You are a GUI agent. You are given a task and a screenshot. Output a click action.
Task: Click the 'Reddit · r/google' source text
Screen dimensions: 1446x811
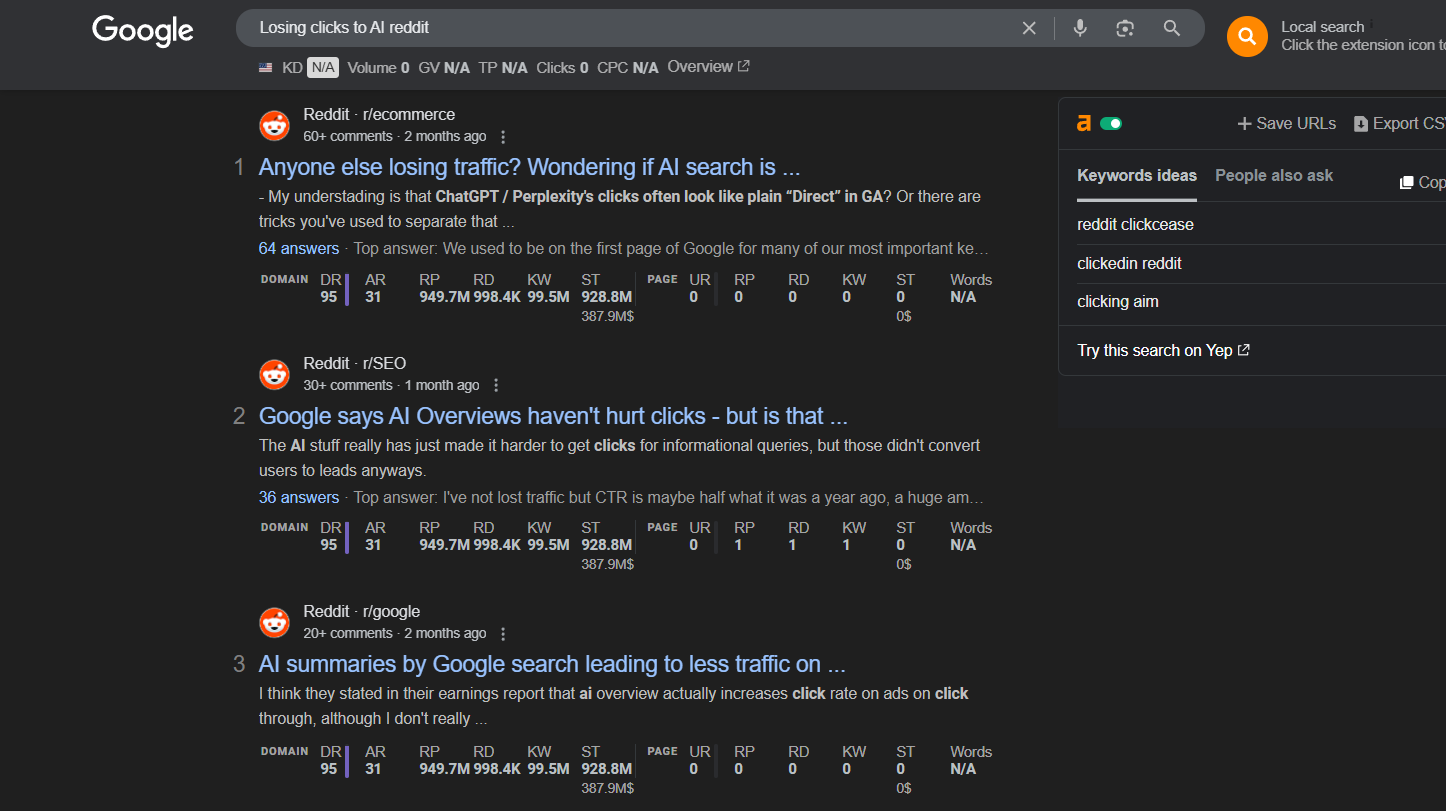click(362, 612)
